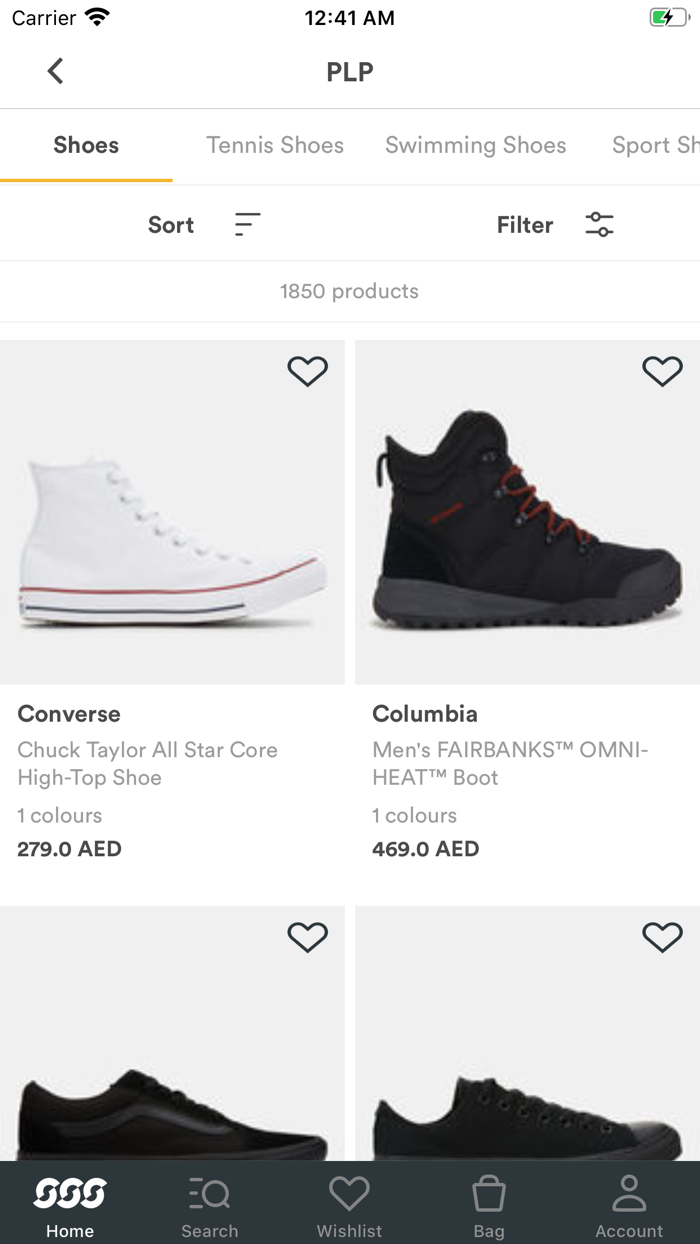Open Chuck Taylor All Star Core link

point(147,763)
